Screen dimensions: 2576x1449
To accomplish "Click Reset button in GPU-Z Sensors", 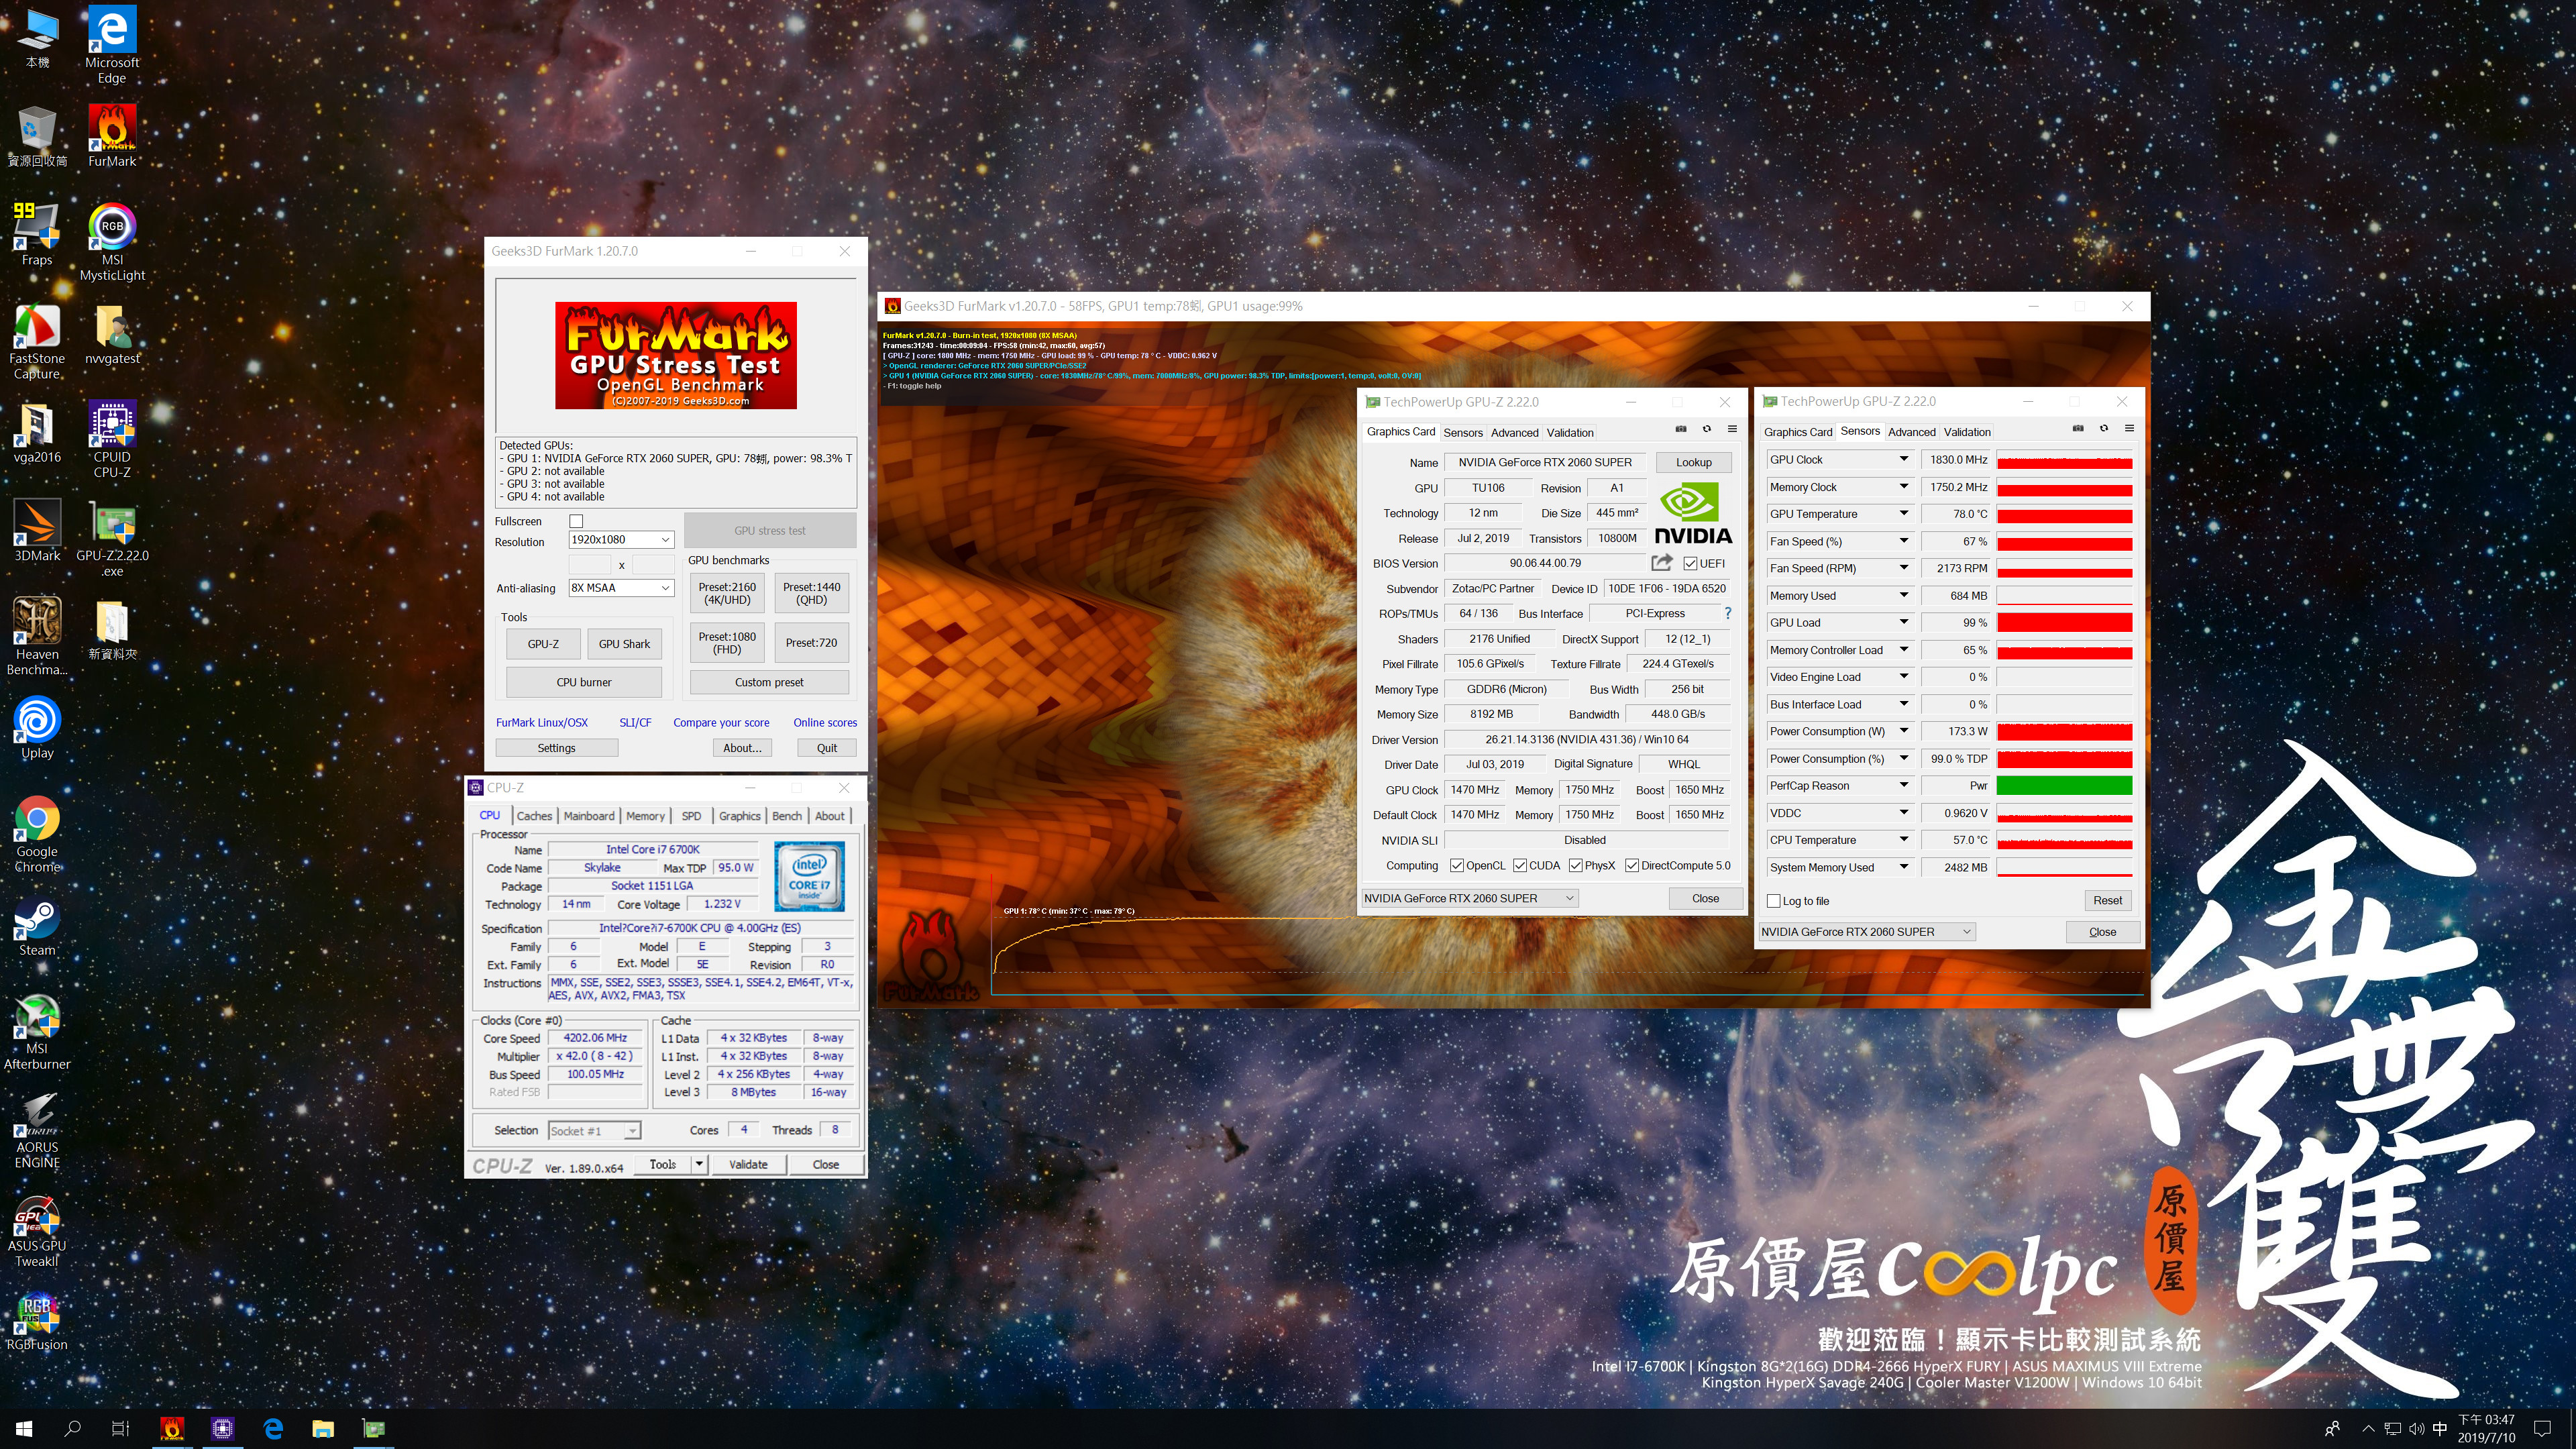I will (x=2107, y=900).
